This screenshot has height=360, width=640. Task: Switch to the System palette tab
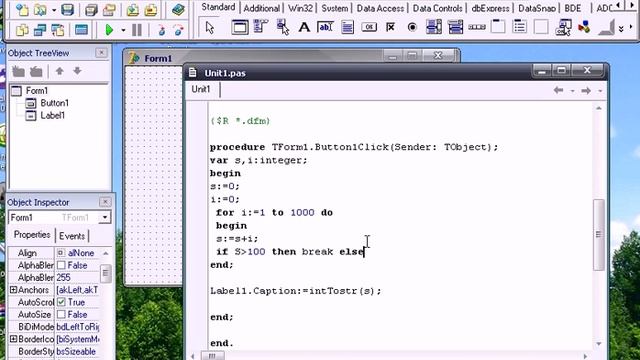335,8
